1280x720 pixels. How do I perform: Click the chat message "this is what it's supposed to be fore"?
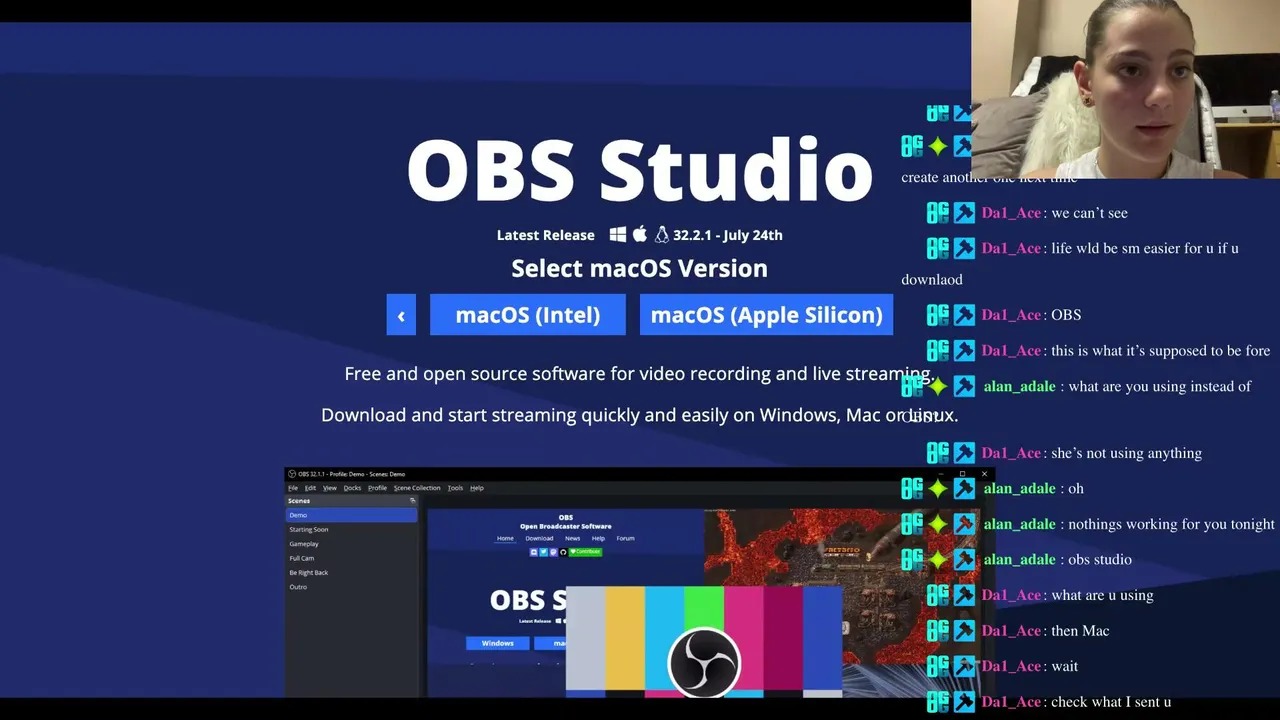1161,351
